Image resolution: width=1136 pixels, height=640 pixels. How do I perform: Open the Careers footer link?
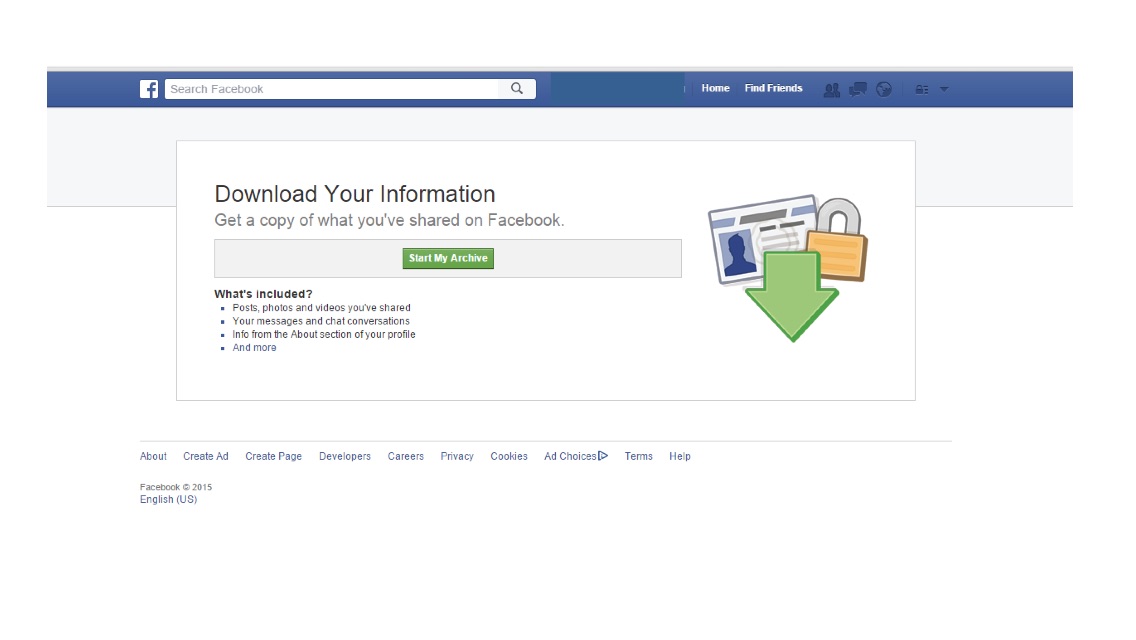(x=406, y=456)
